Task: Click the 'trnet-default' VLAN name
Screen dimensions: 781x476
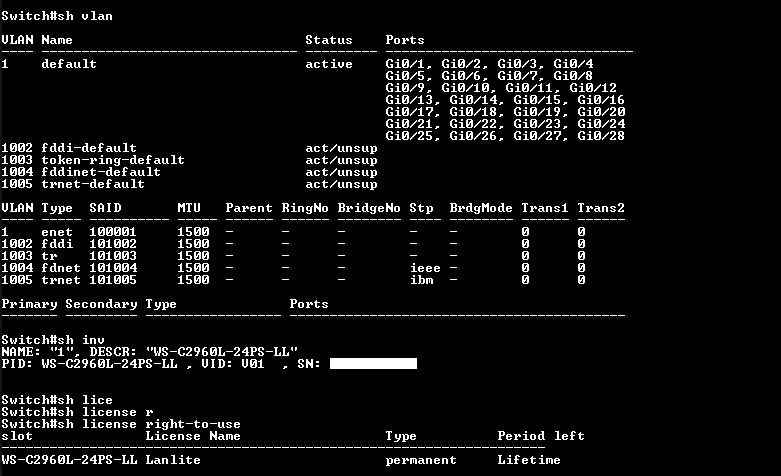Action: 93,184
